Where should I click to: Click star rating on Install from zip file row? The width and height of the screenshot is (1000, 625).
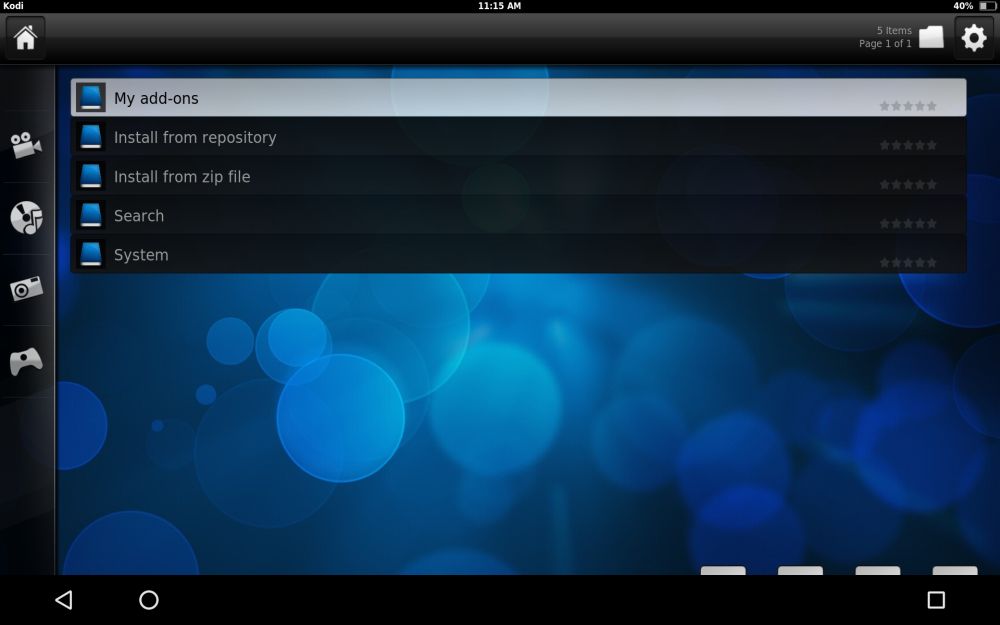pos(908,184)
